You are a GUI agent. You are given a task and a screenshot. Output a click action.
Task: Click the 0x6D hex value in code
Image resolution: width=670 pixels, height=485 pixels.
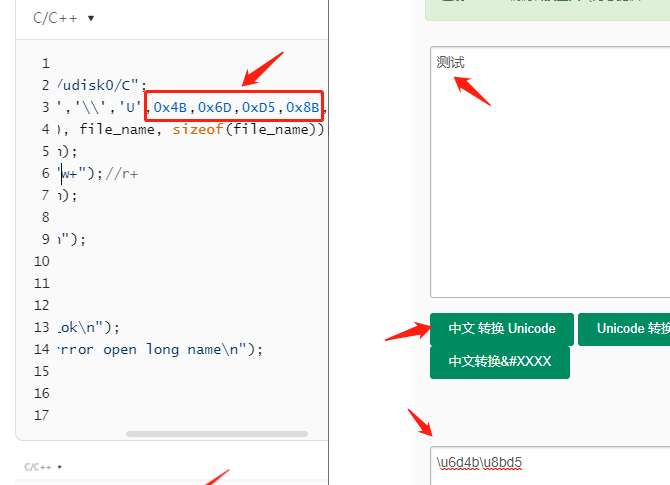point(215,107)
